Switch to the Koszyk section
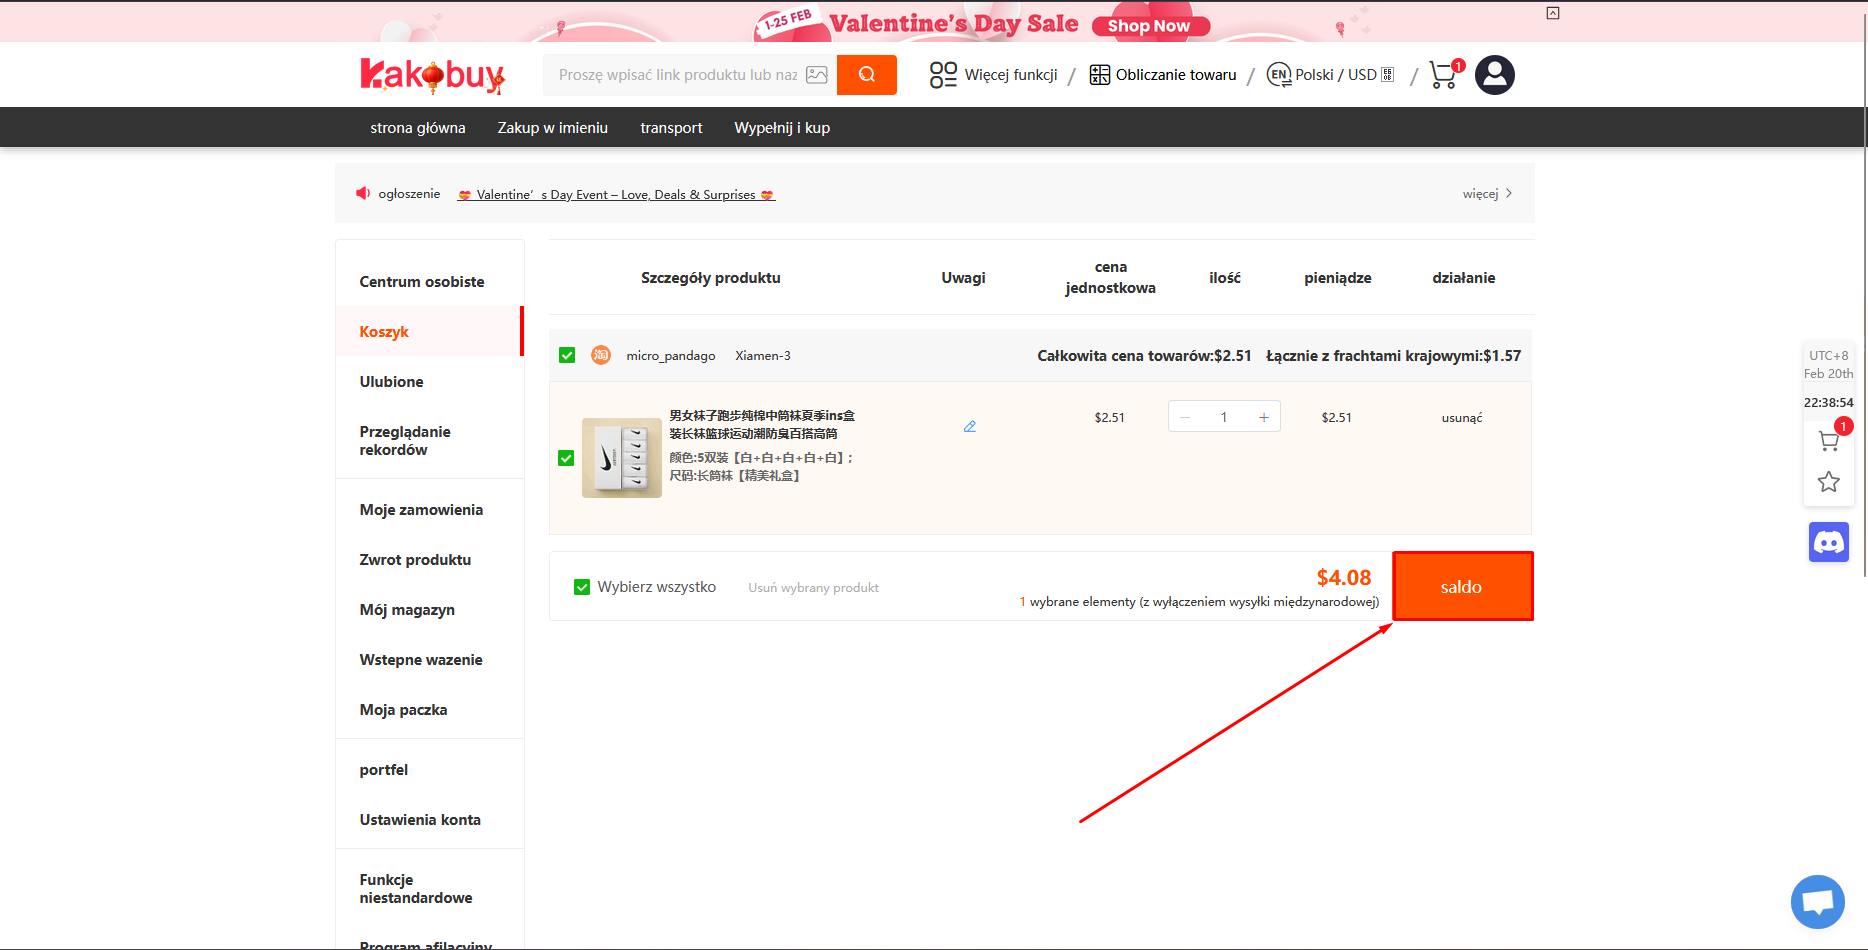The width and height of the screenshot is (1868, 950). pyautogui.click(x=383, y=331)
